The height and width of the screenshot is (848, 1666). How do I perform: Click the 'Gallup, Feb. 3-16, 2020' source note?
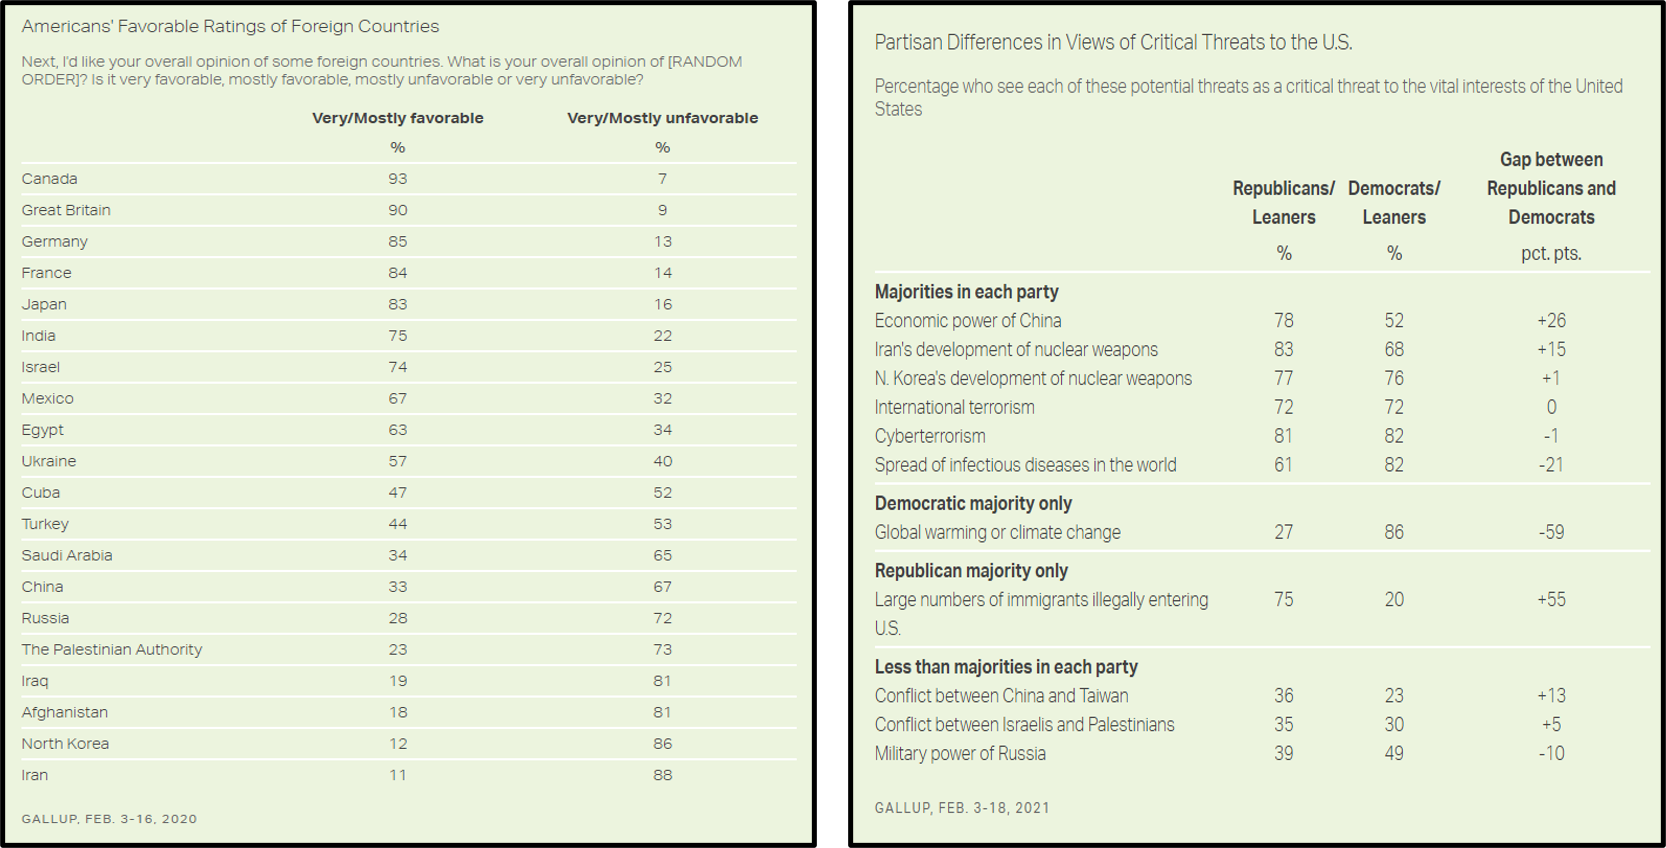[x=109, y=819]
